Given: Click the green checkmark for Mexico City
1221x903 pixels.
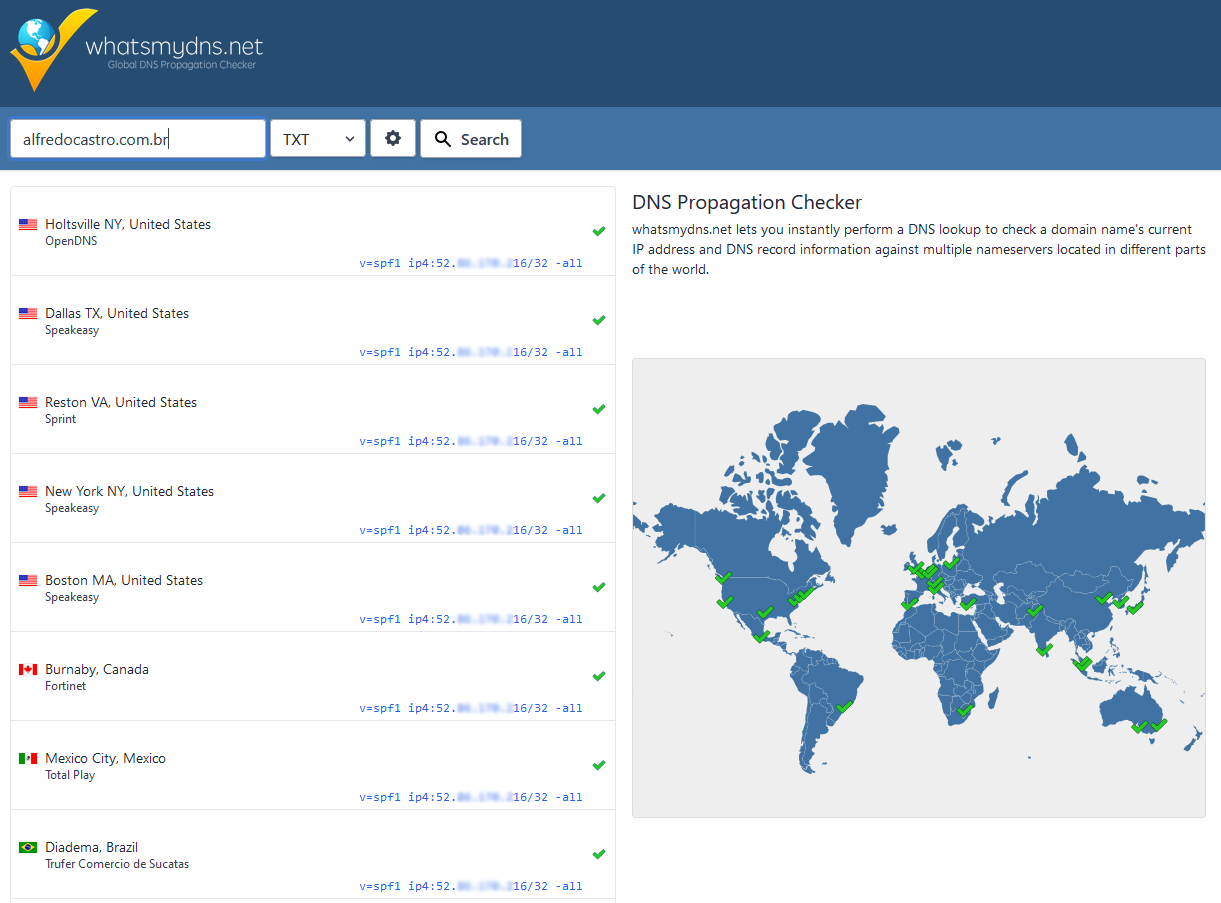Looking at the screenshot, I should point(599,765).
